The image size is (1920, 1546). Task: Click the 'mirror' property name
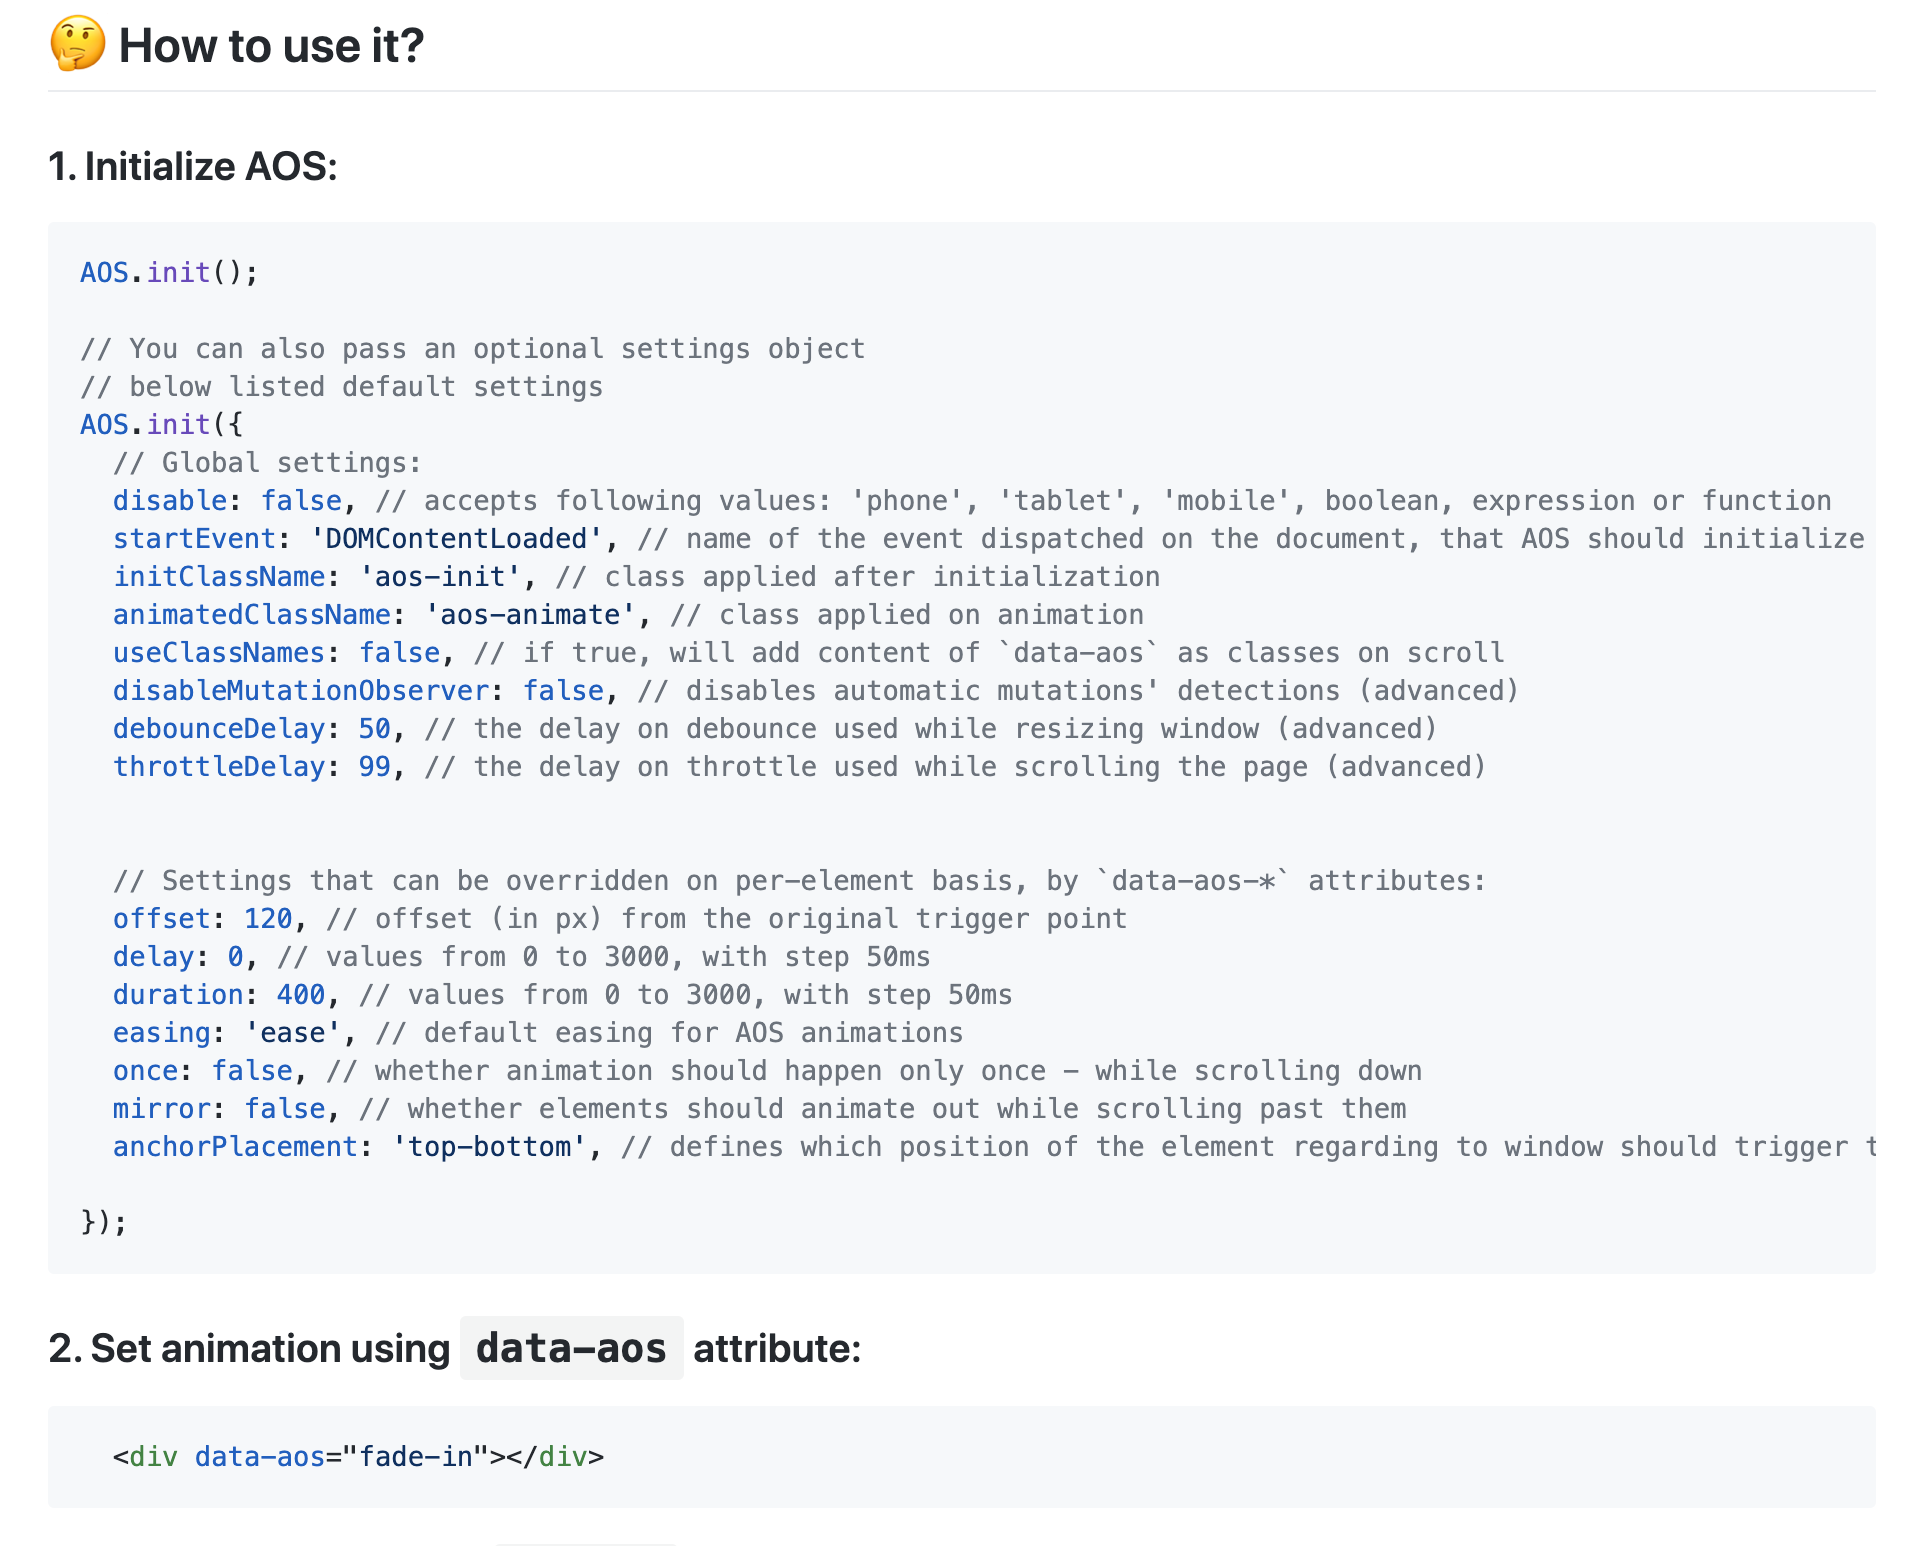click(x=161, y=1108)
